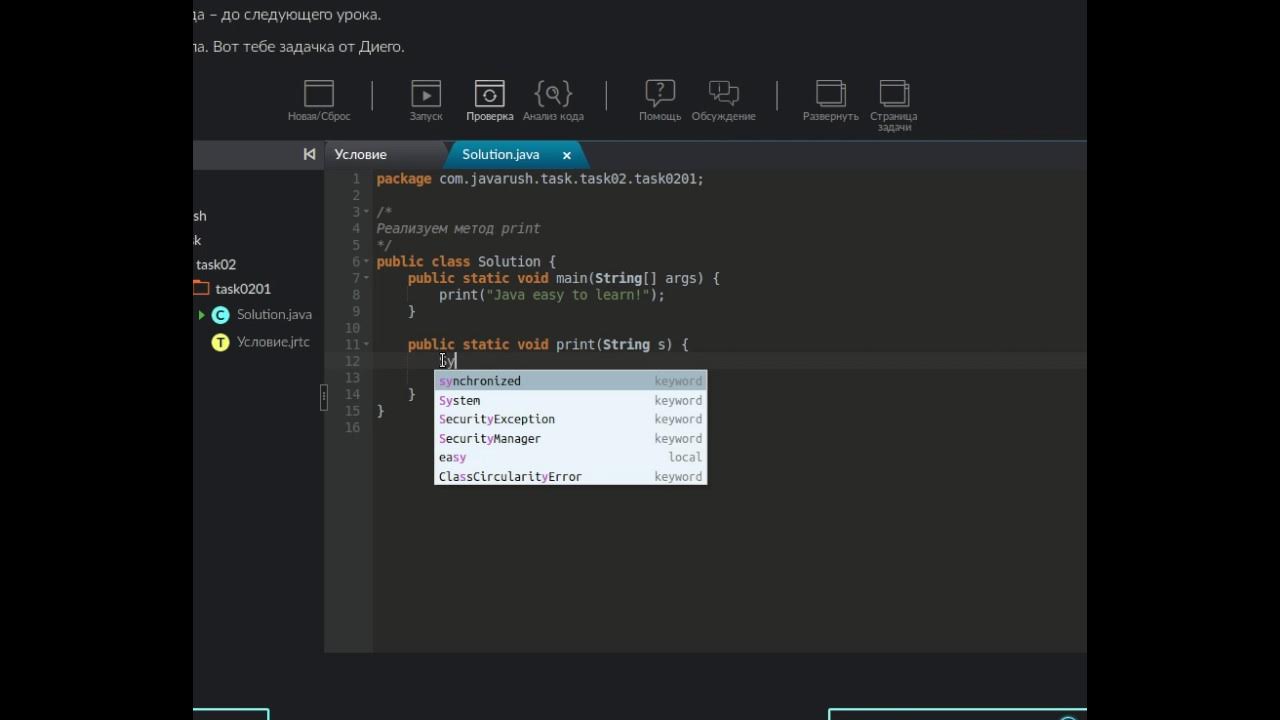Open Анализ кода code analysis icon

(553, 94)
